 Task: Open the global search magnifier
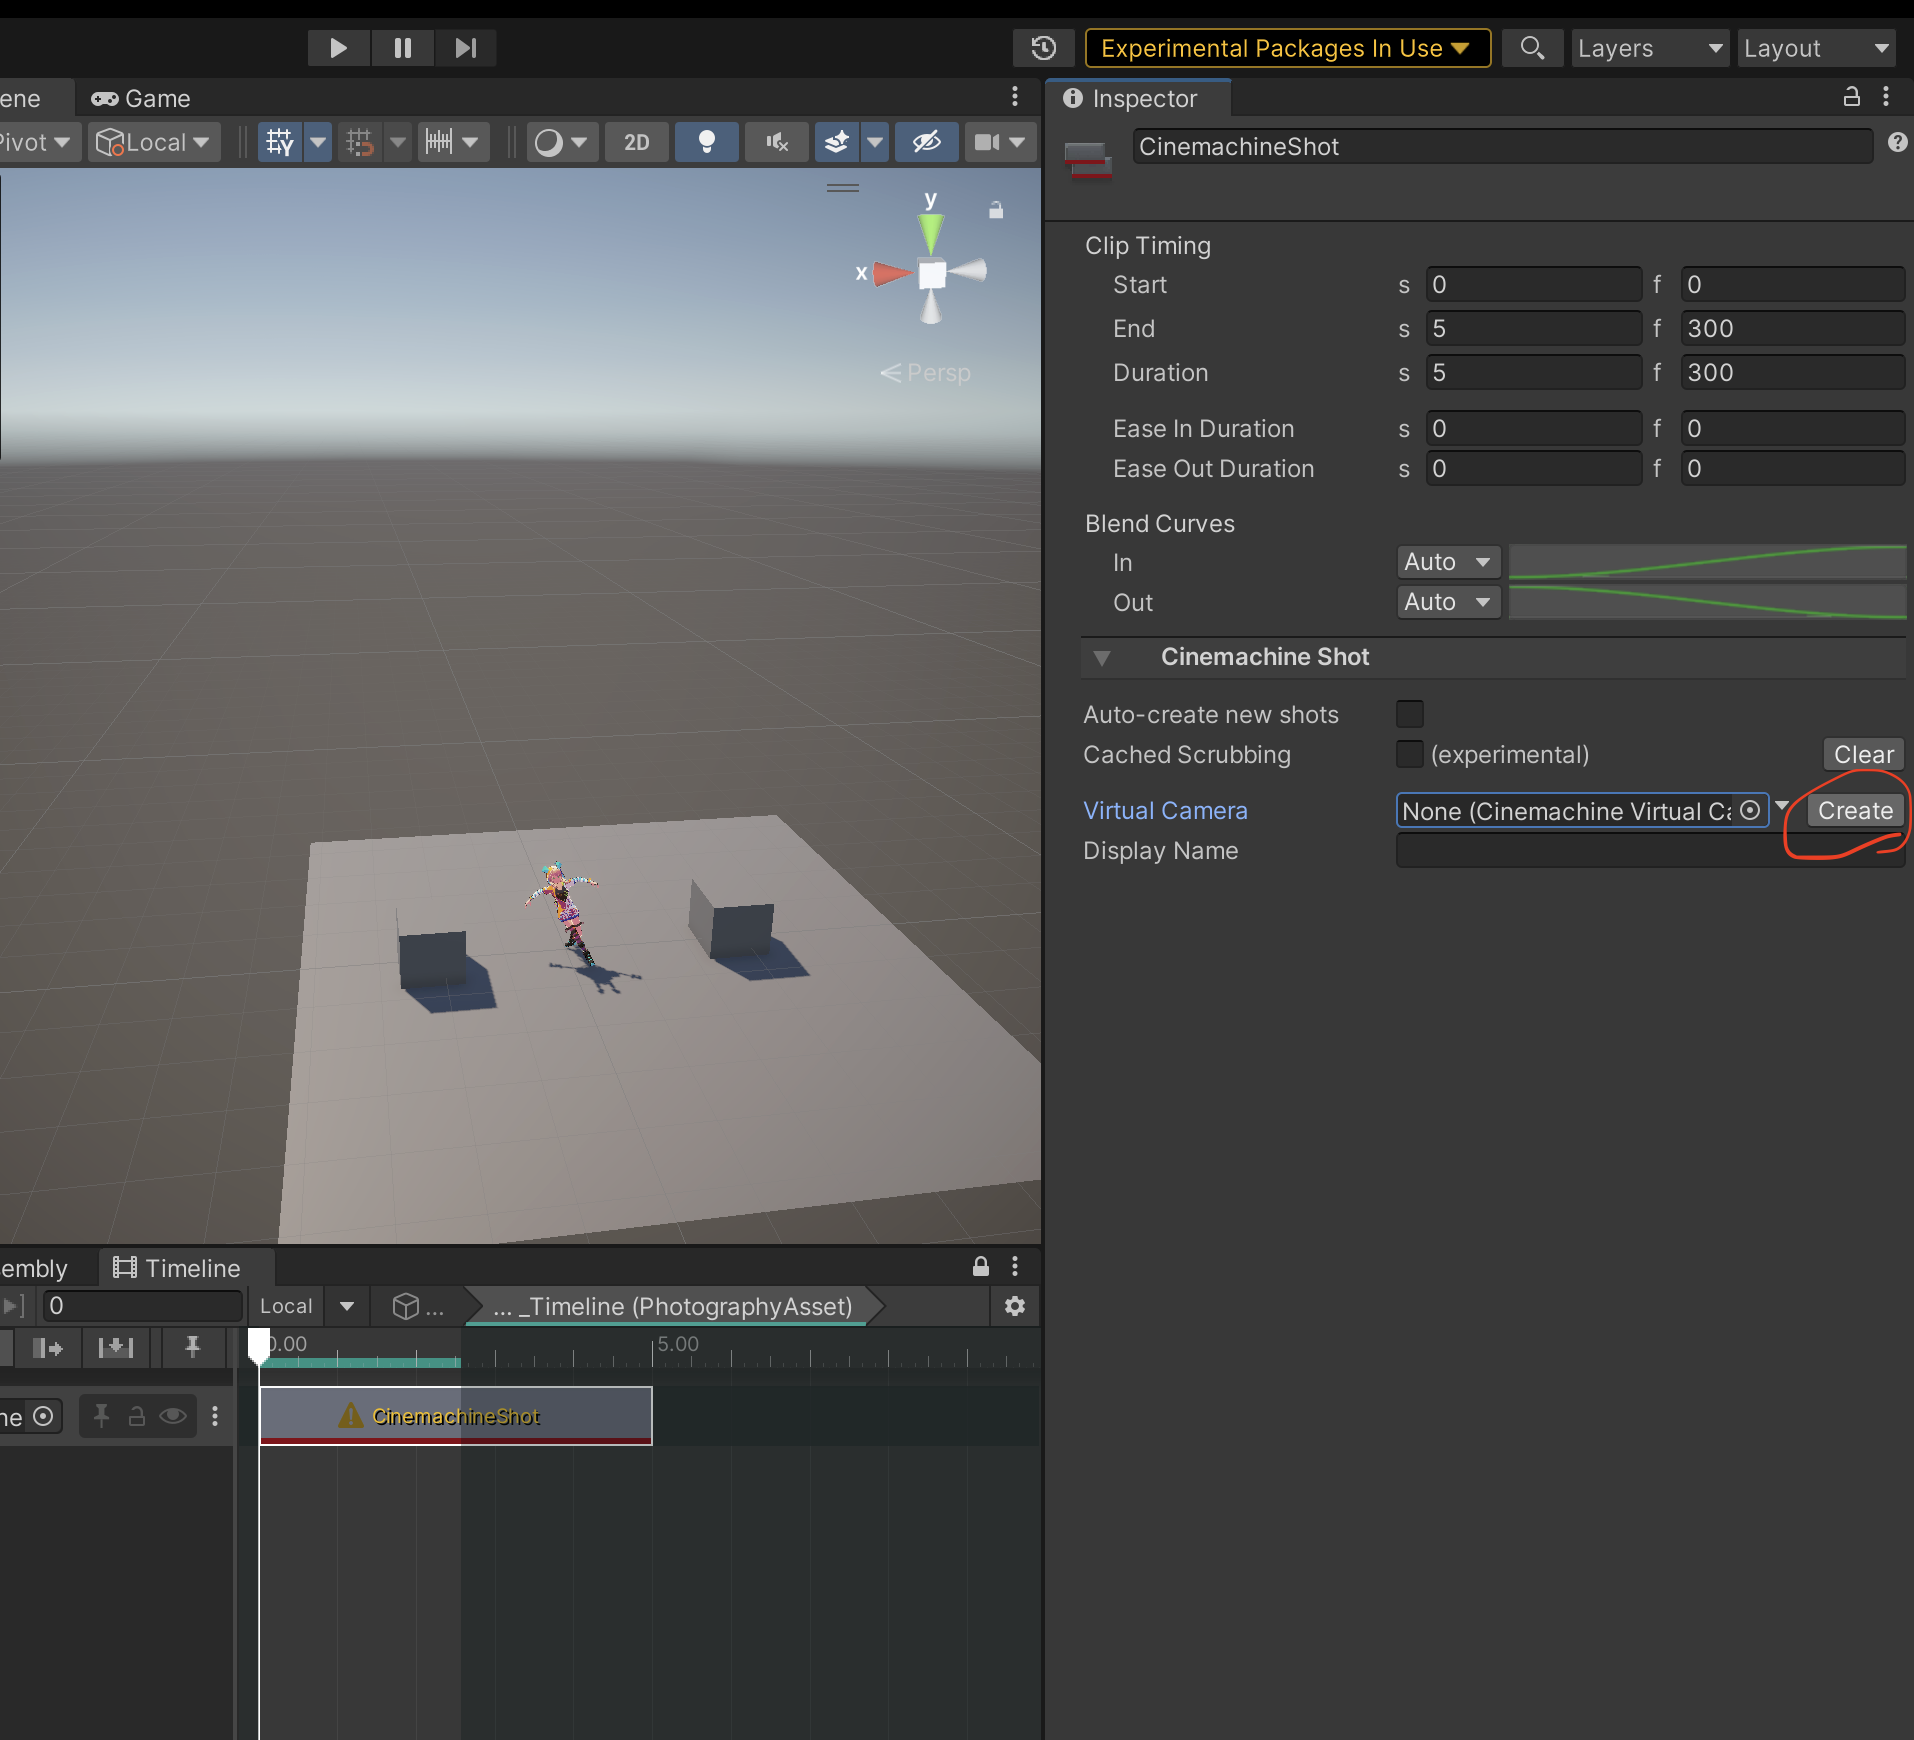click(1532, 48)
